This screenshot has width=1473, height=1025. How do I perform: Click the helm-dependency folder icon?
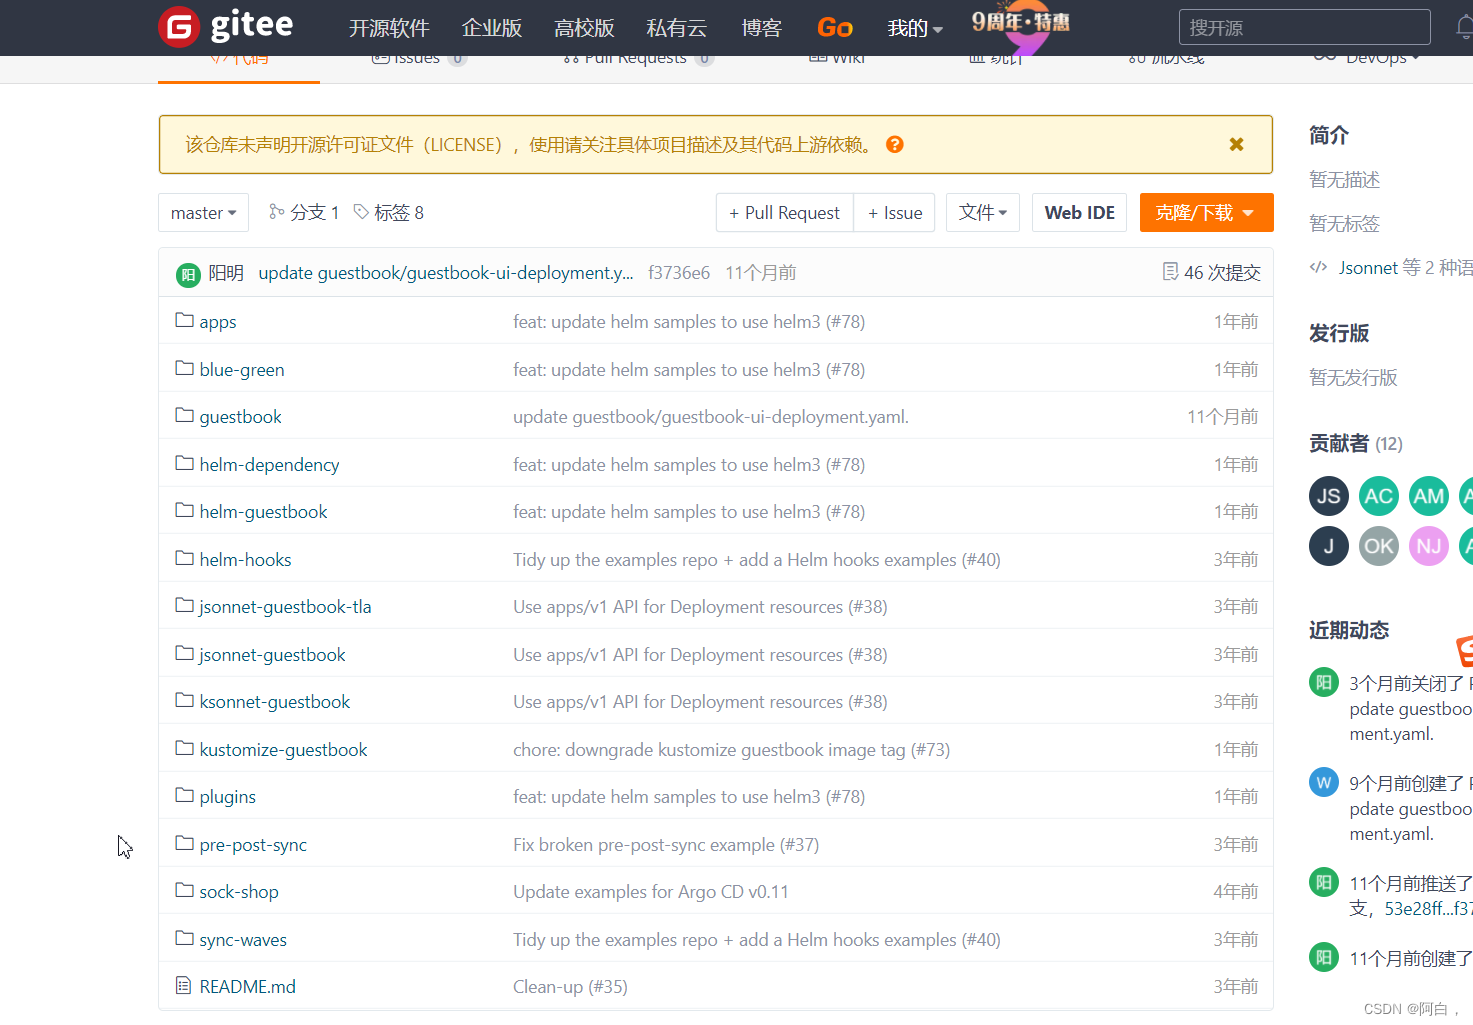coord(184,463)
